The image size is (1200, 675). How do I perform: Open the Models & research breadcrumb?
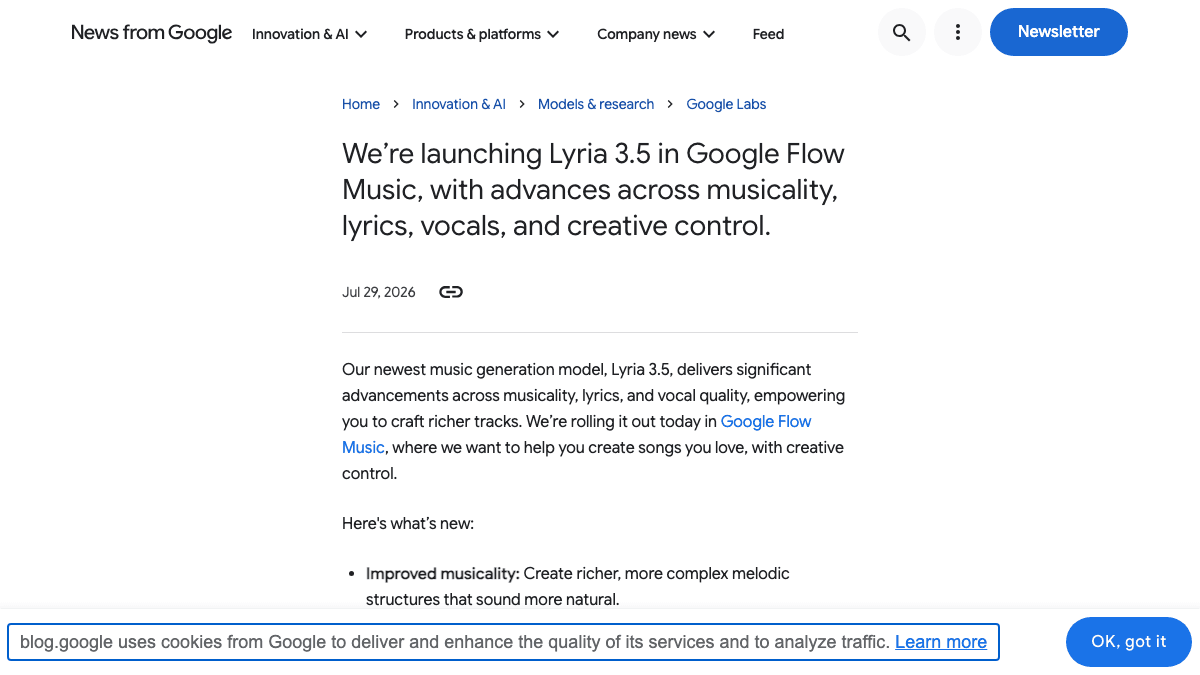click(596, 104)
